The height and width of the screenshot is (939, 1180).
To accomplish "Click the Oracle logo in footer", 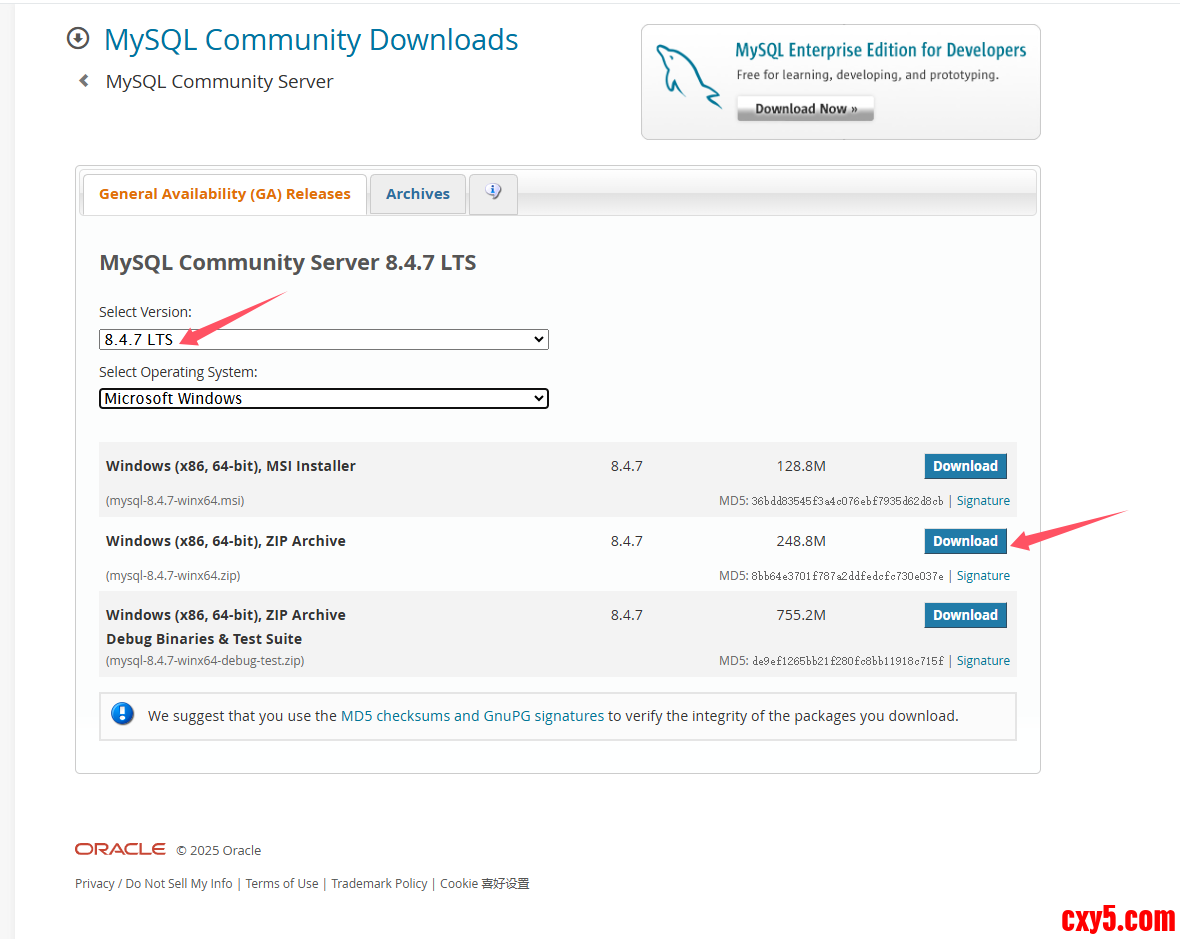I will click(120, 849).
